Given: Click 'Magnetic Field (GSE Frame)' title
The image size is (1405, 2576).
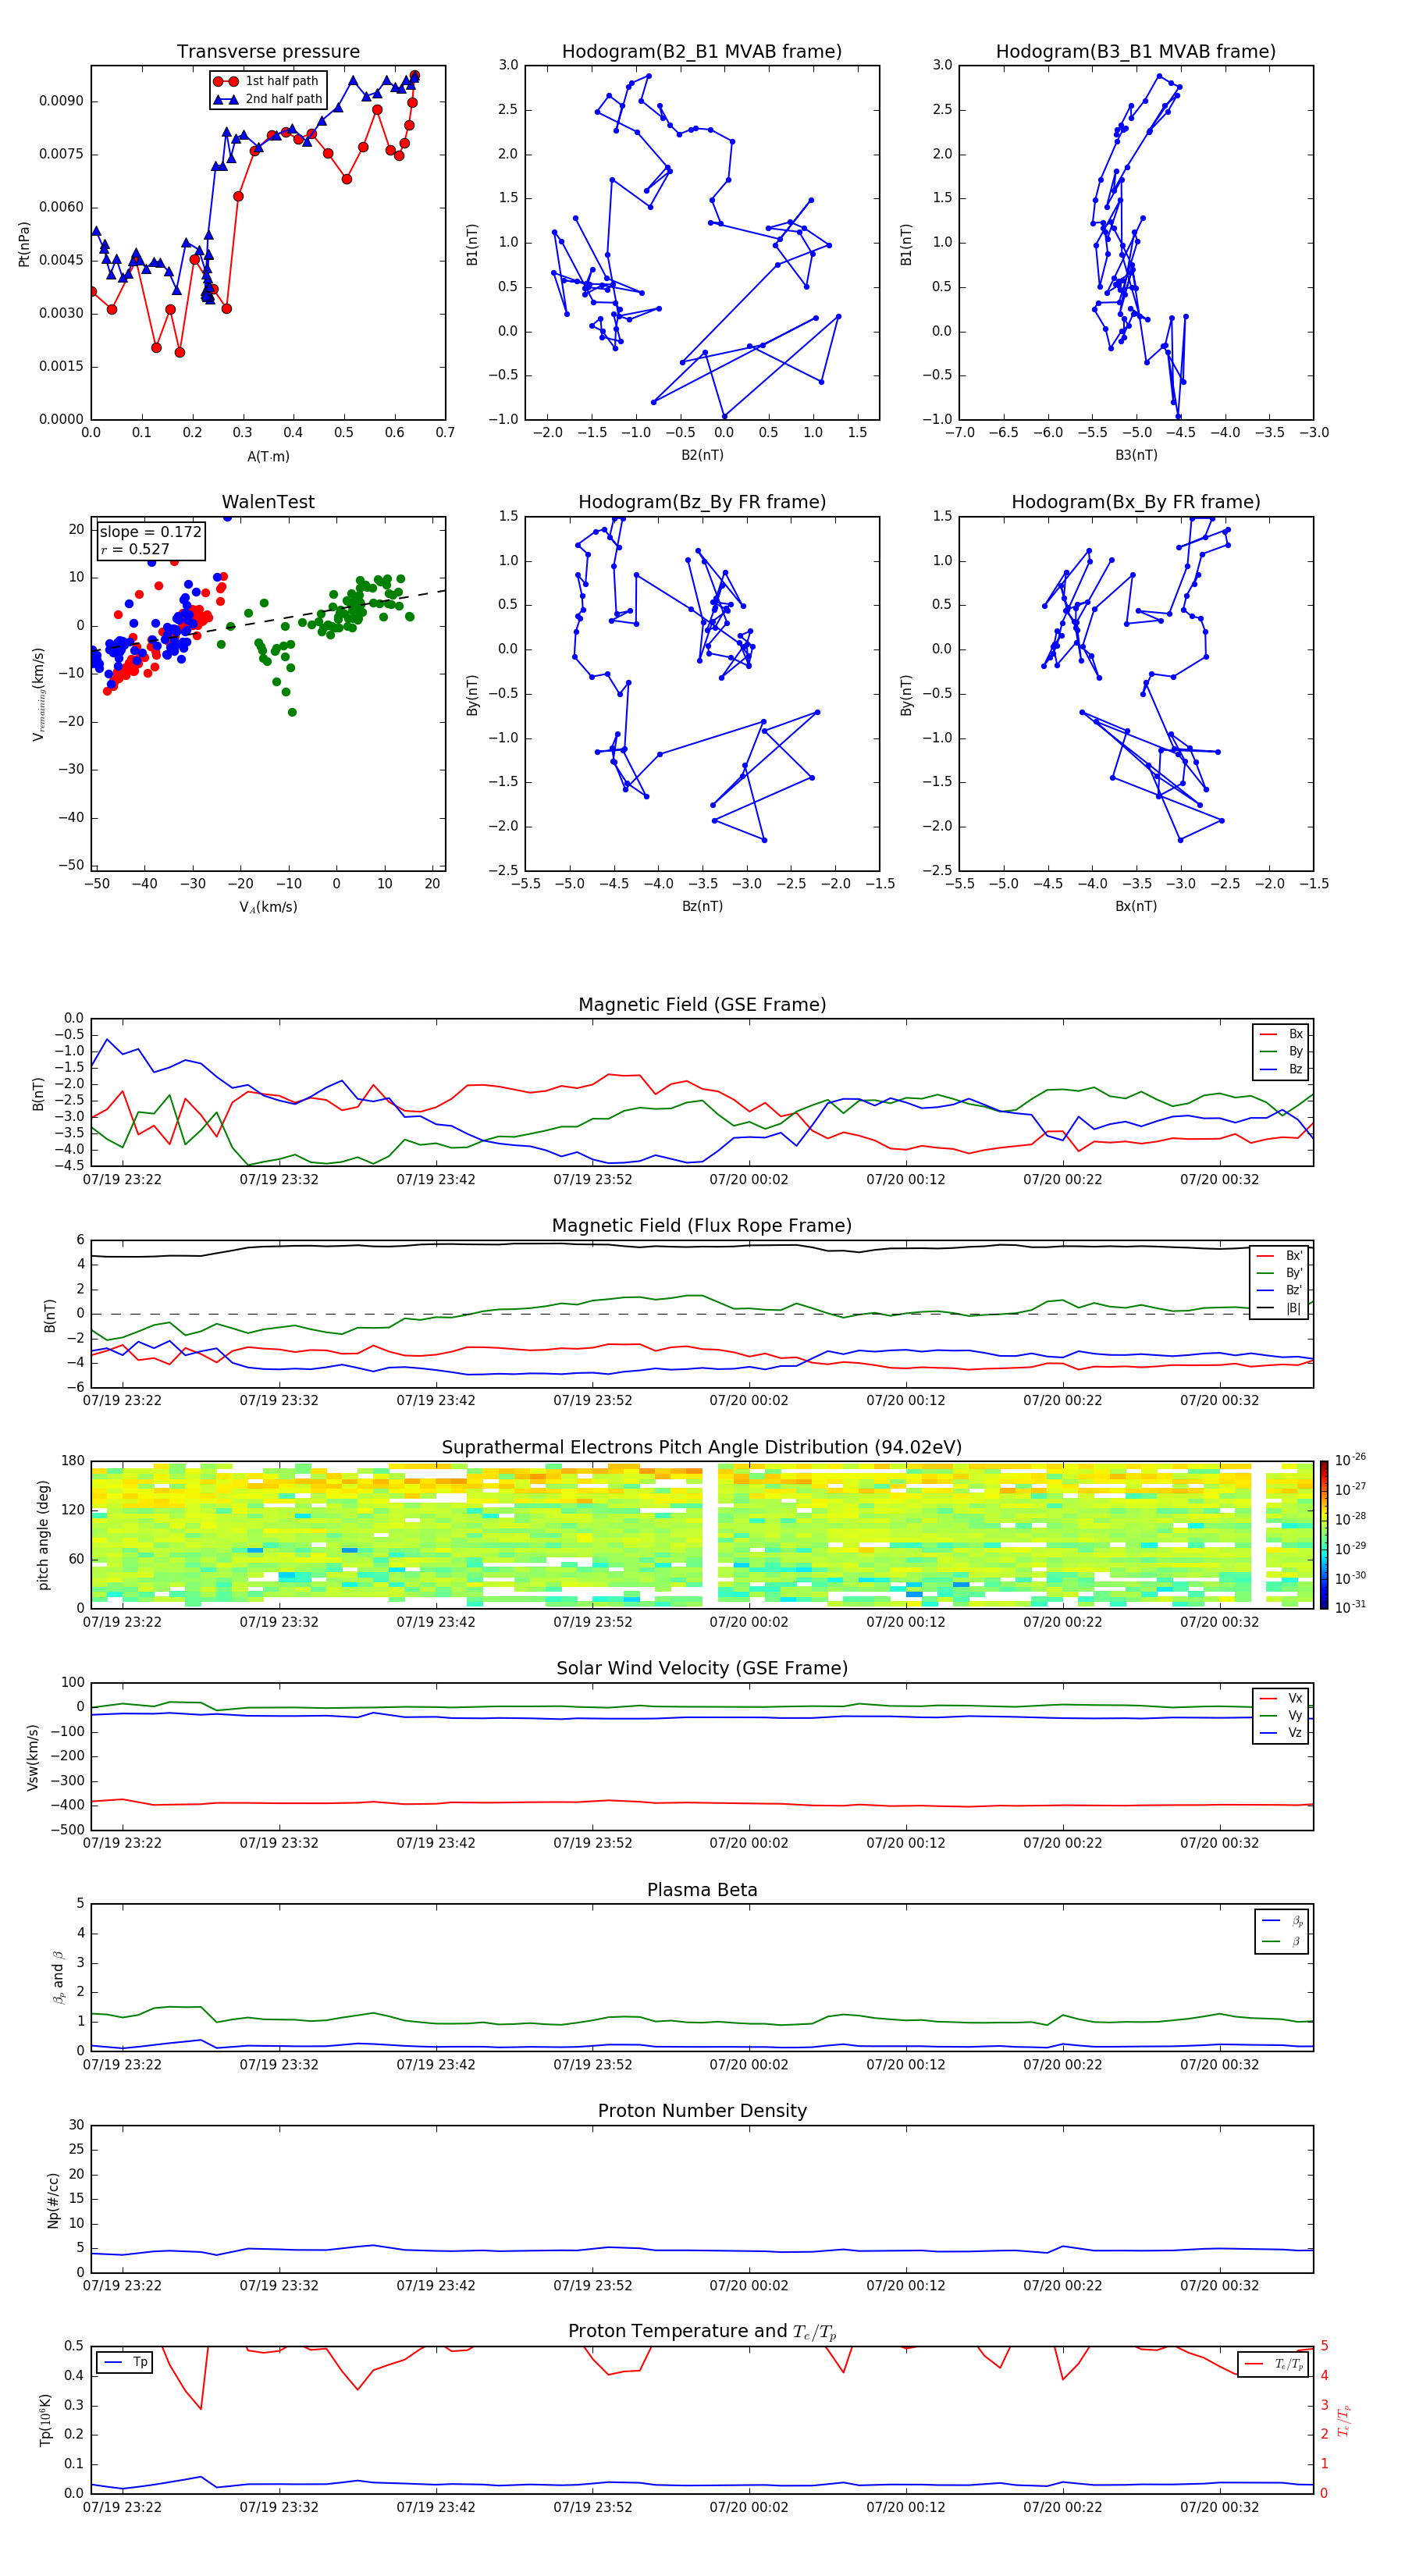Looking at the screenshot, I should (x=702, y=1005).
